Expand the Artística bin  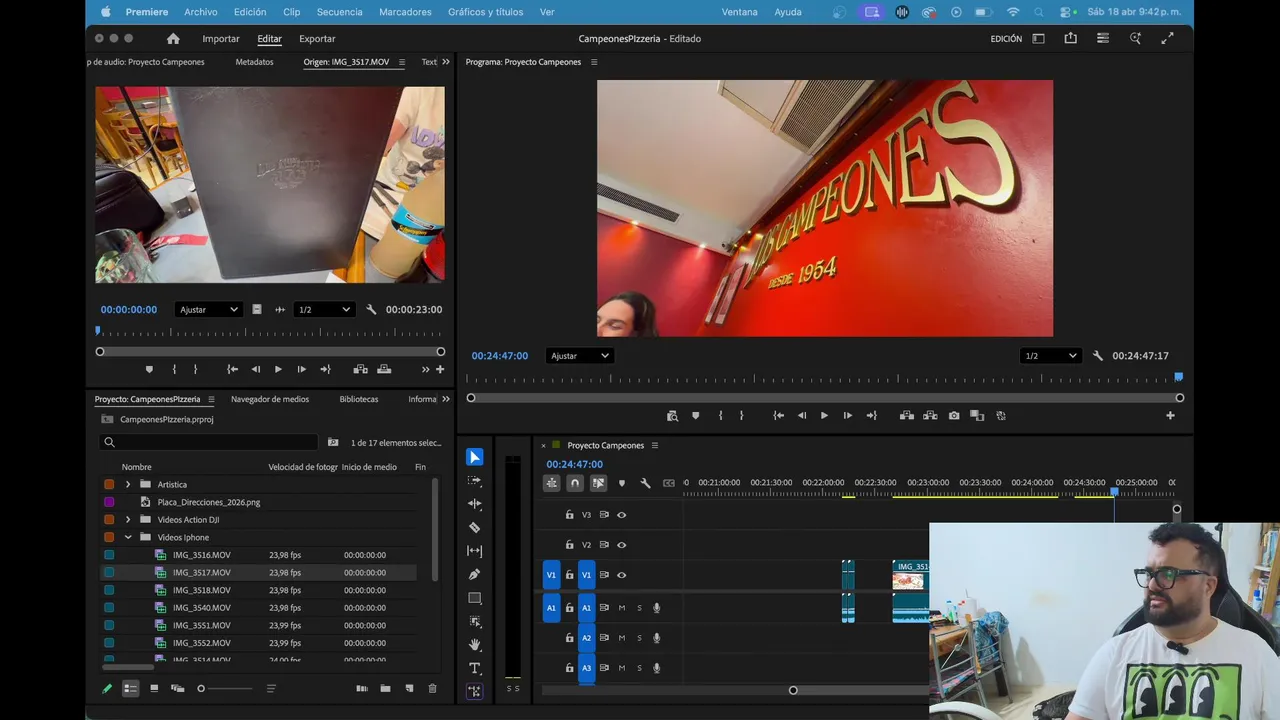coord(128,485)
